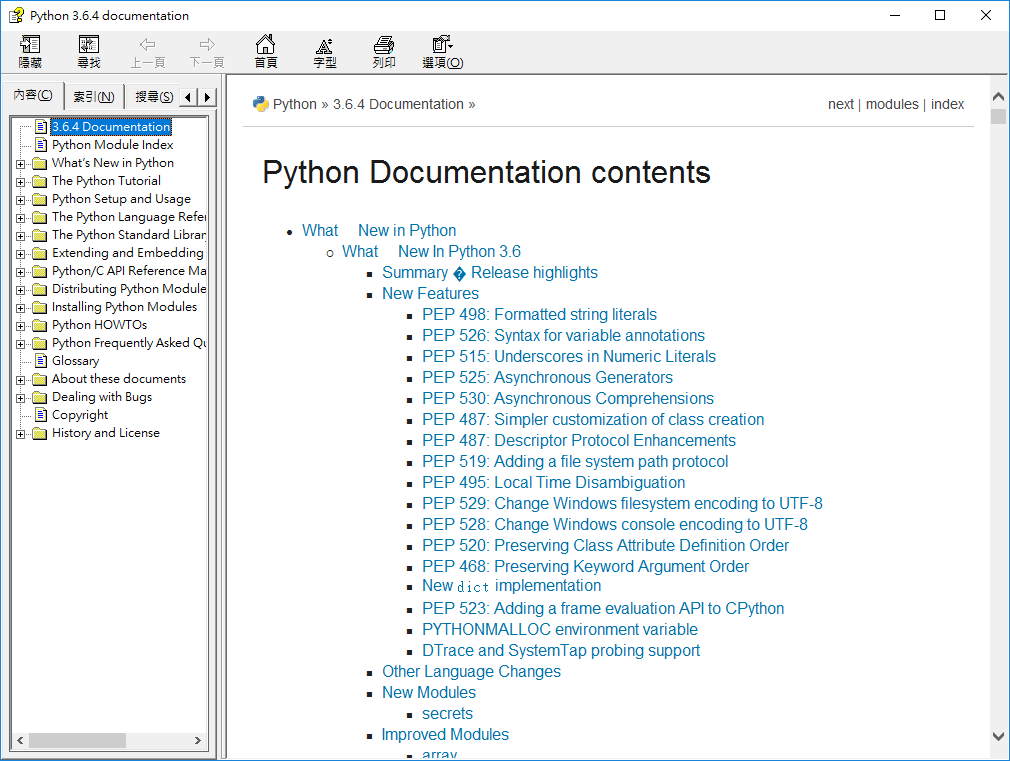
Task: Expand About these documents node
Action: pos(21,380)
